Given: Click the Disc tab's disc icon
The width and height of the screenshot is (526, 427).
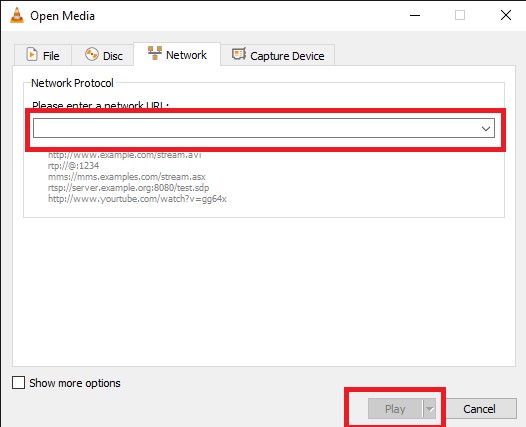Looking at the screenshot, I should [92, 54].
